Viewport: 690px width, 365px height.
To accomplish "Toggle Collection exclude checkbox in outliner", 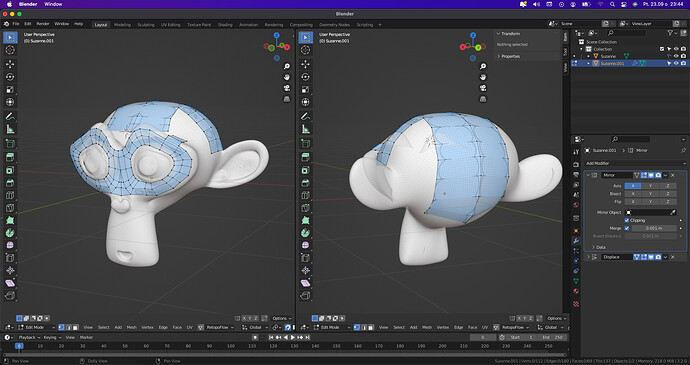I will click(662, 49).
